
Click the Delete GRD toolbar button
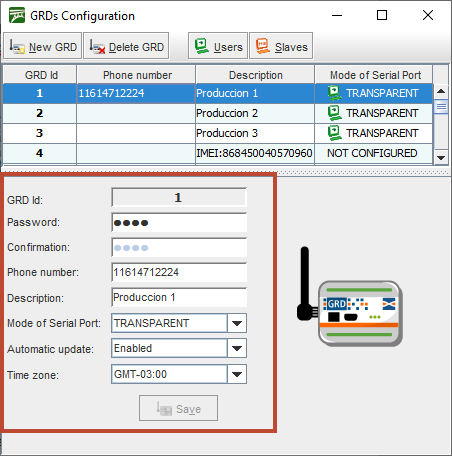126,46
